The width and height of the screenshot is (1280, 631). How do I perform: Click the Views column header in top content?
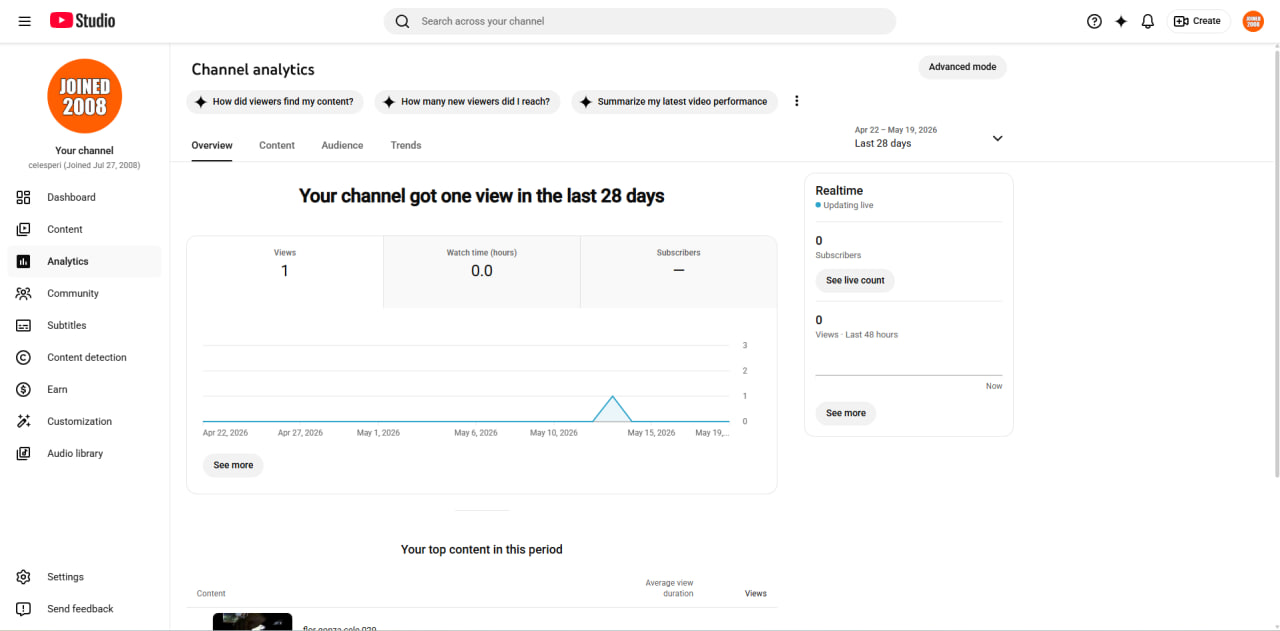tap(756, 594)
